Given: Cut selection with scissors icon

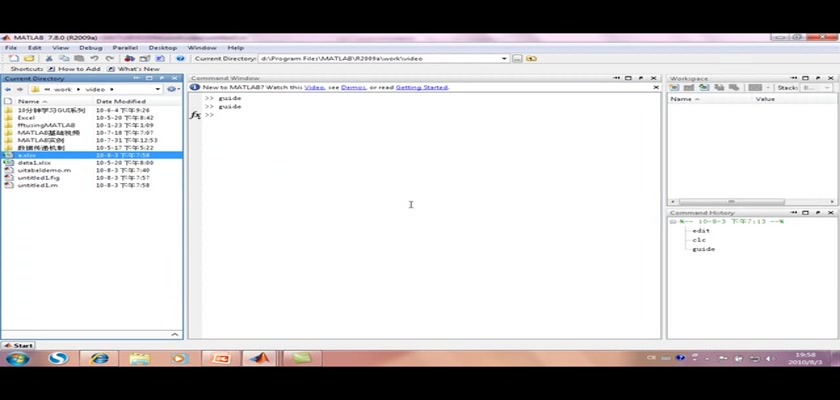Looking at the screenshot, I should [49, 58].
